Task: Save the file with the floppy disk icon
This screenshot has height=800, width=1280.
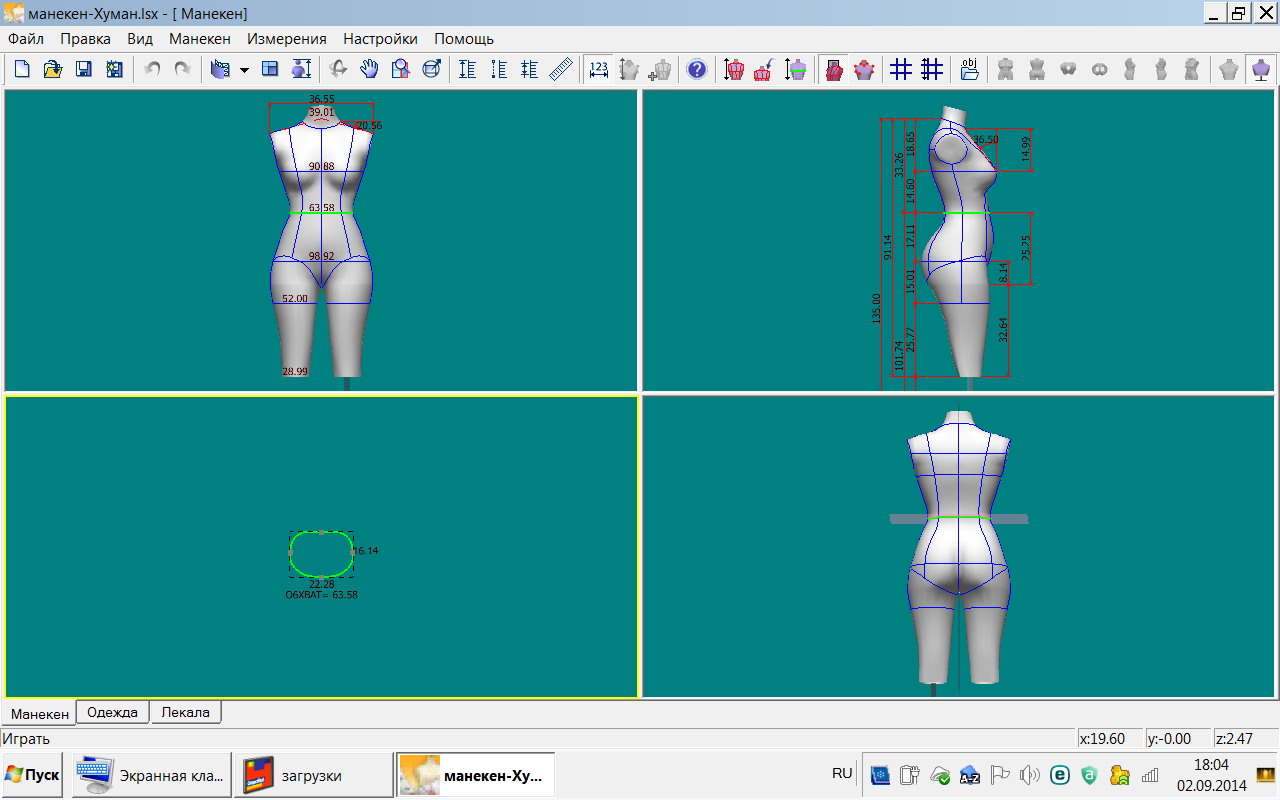Action: (x=84, y=69)
